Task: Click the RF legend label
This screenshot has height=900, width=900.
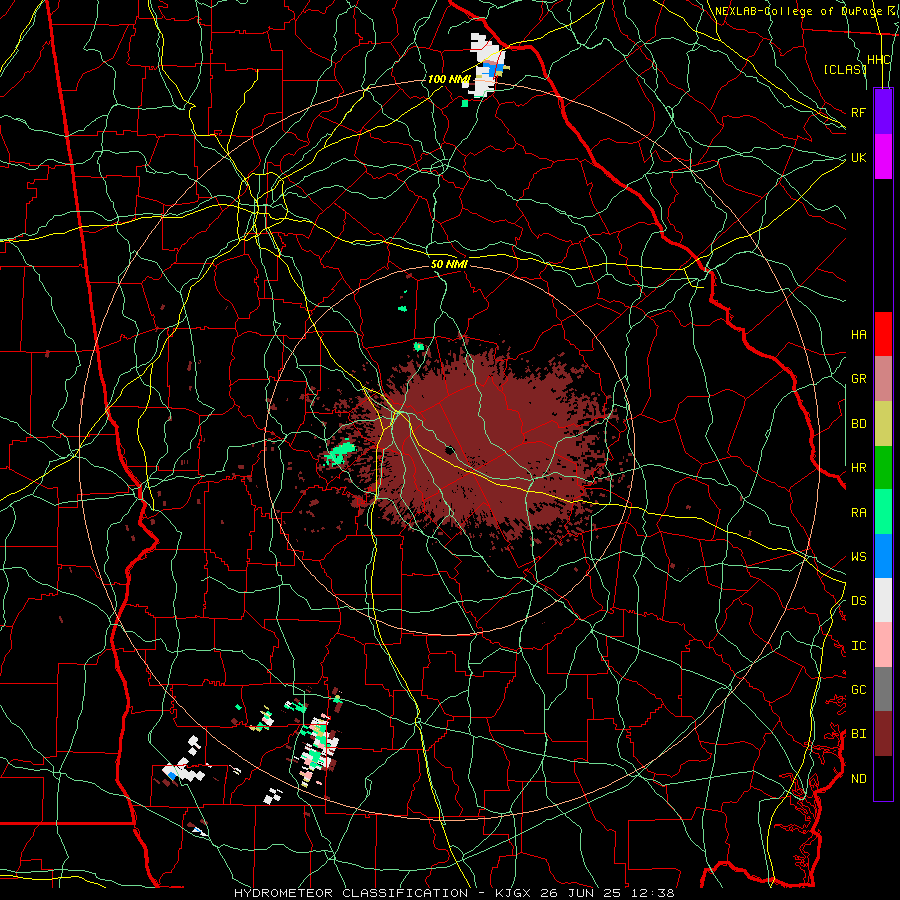Action: [x=859, y=112]
